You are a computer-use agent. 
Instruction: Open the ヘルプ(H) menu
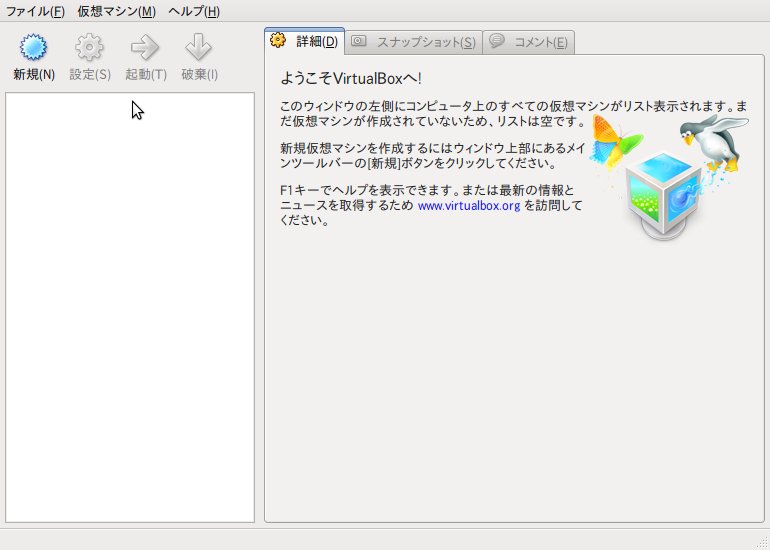tap(194, 11)
